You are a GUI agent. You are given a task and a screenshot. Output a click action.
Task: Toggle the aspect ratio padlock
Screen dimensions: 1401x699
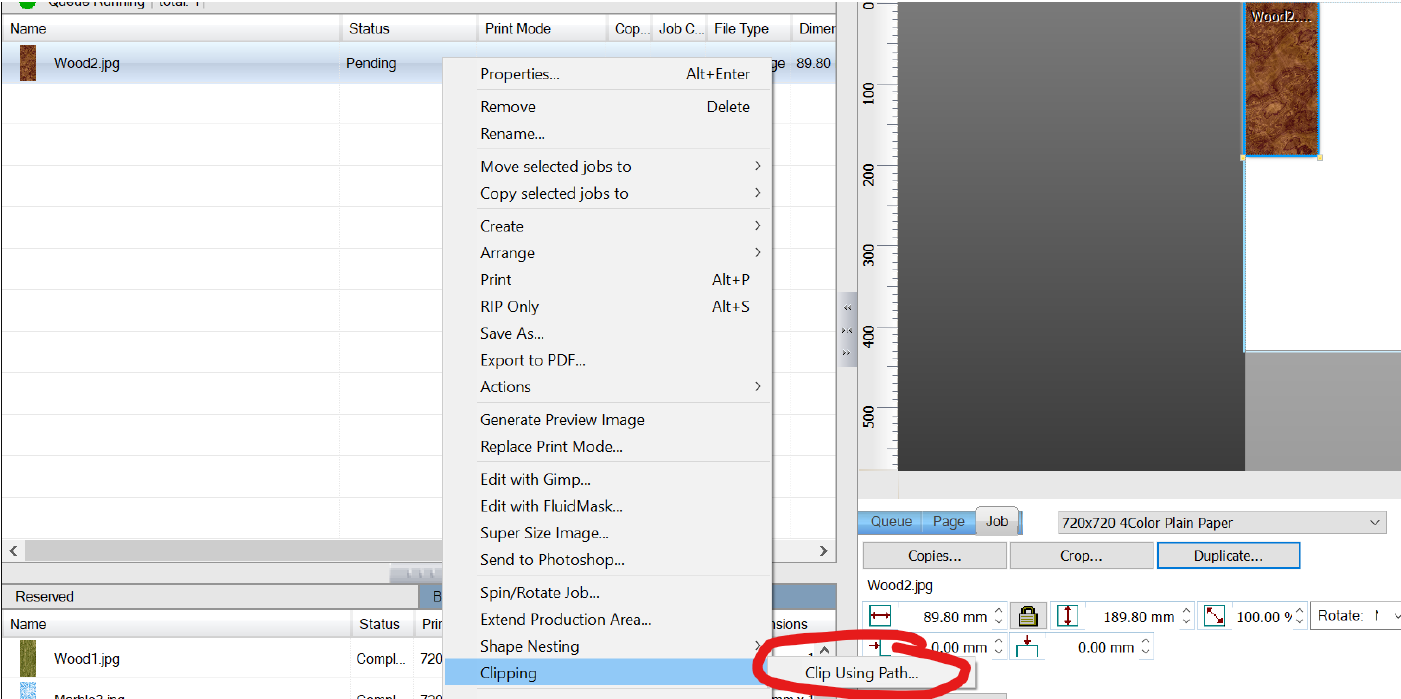pos(1027,616)
